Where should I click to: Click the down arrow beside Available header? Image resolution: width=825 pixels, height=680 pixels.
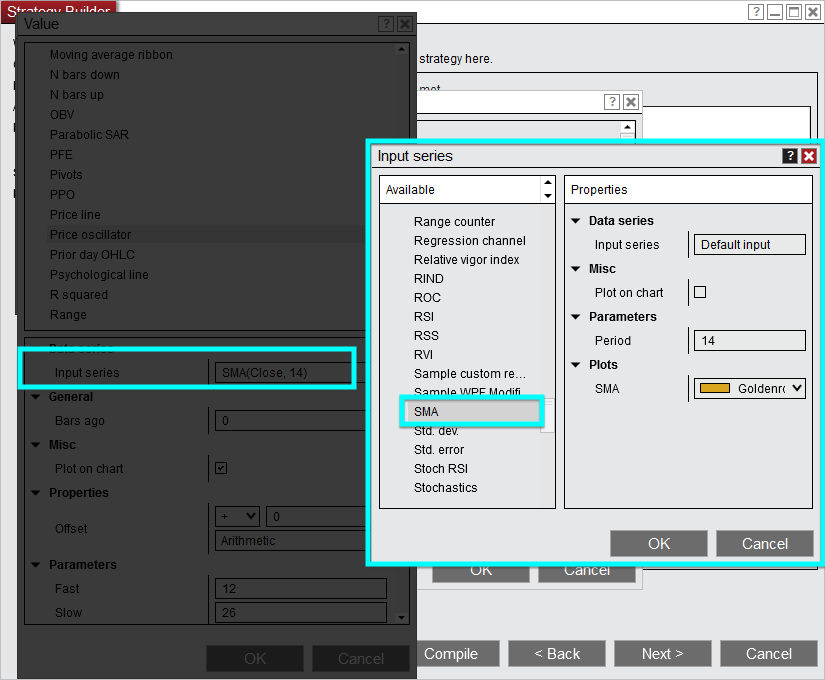548,196
